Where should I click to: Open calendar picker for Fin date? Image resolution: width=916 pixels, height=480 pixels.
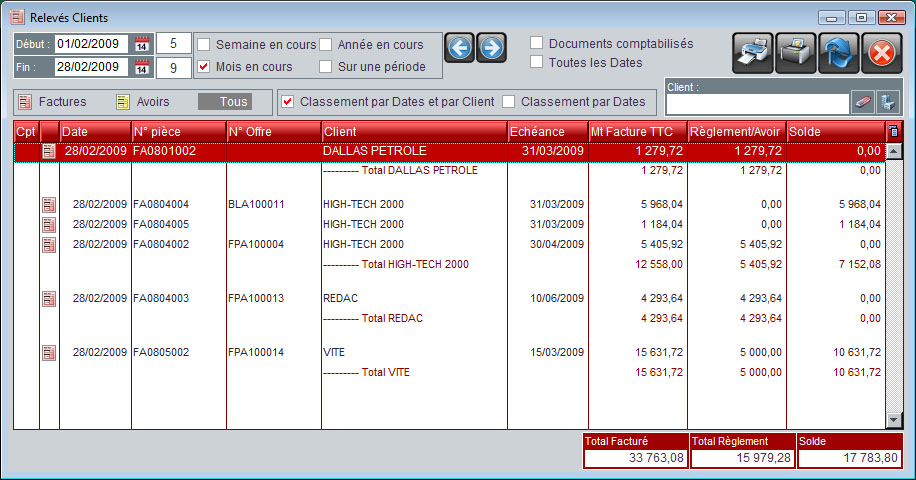point(142,67)
